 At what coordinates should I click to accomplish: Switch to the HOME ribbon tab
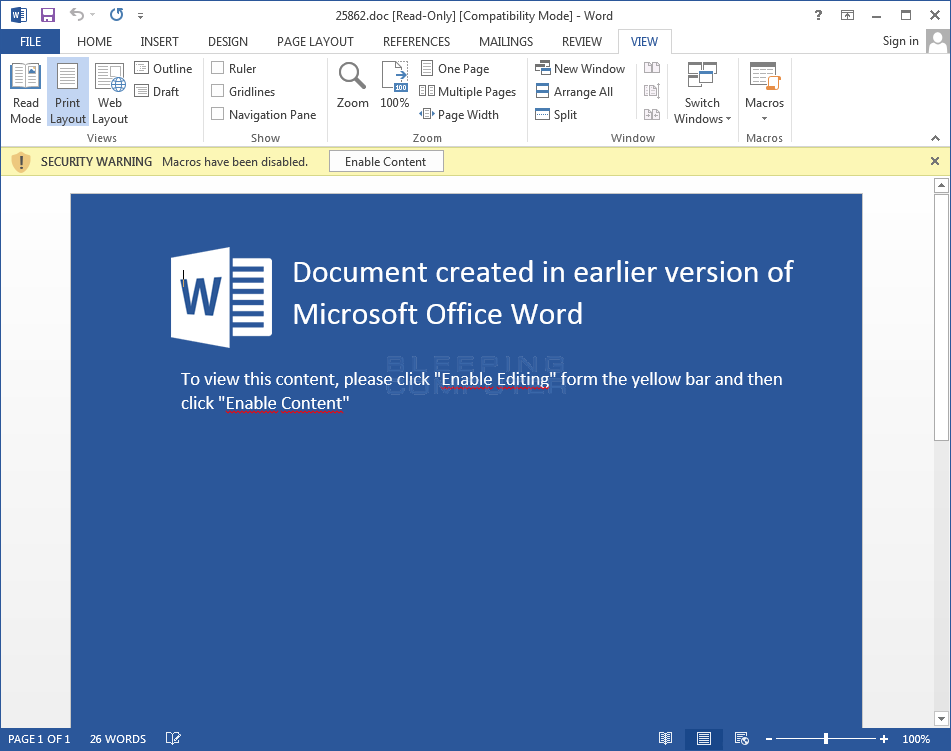coord(94,41)
